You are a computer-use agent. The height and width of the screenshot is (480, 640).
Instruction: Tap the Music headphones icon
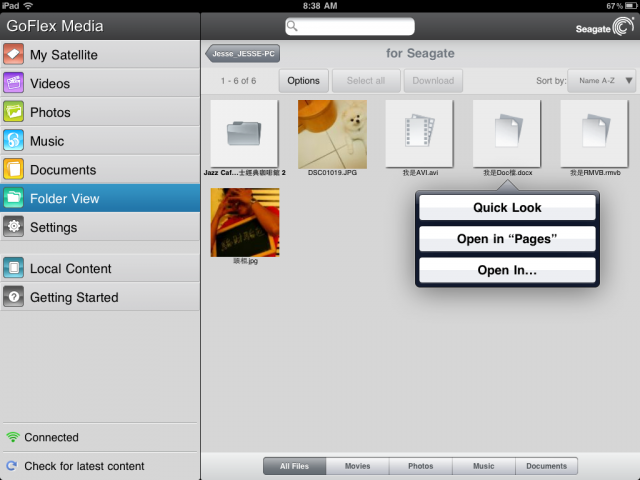tap(13, 141)
